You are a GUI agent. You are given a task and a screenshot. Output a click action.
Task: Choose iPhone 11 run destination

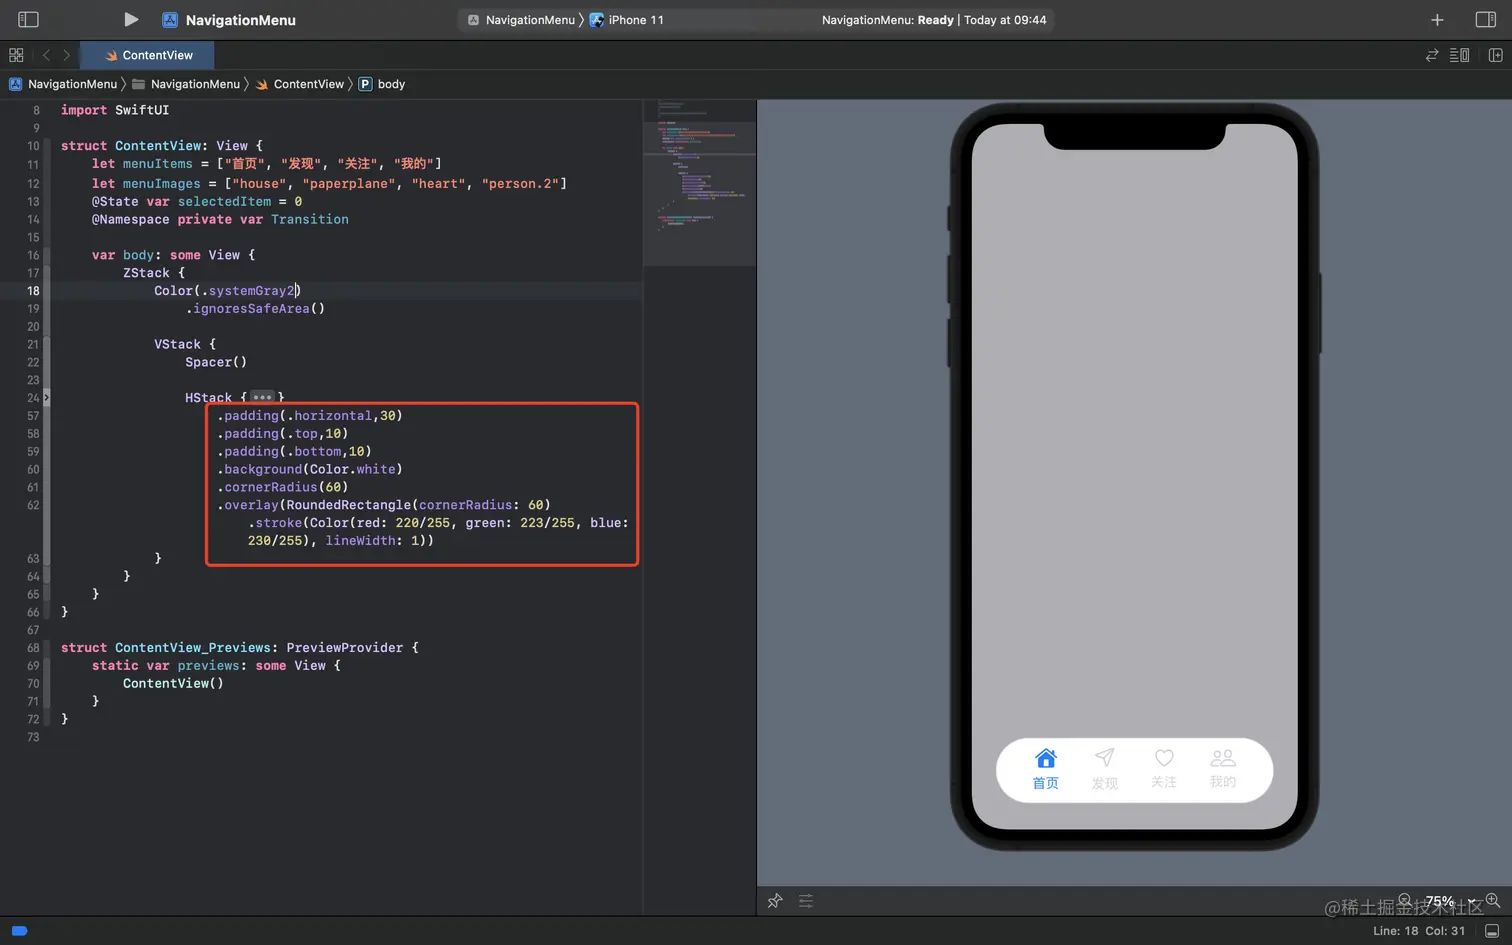(627, 20)
